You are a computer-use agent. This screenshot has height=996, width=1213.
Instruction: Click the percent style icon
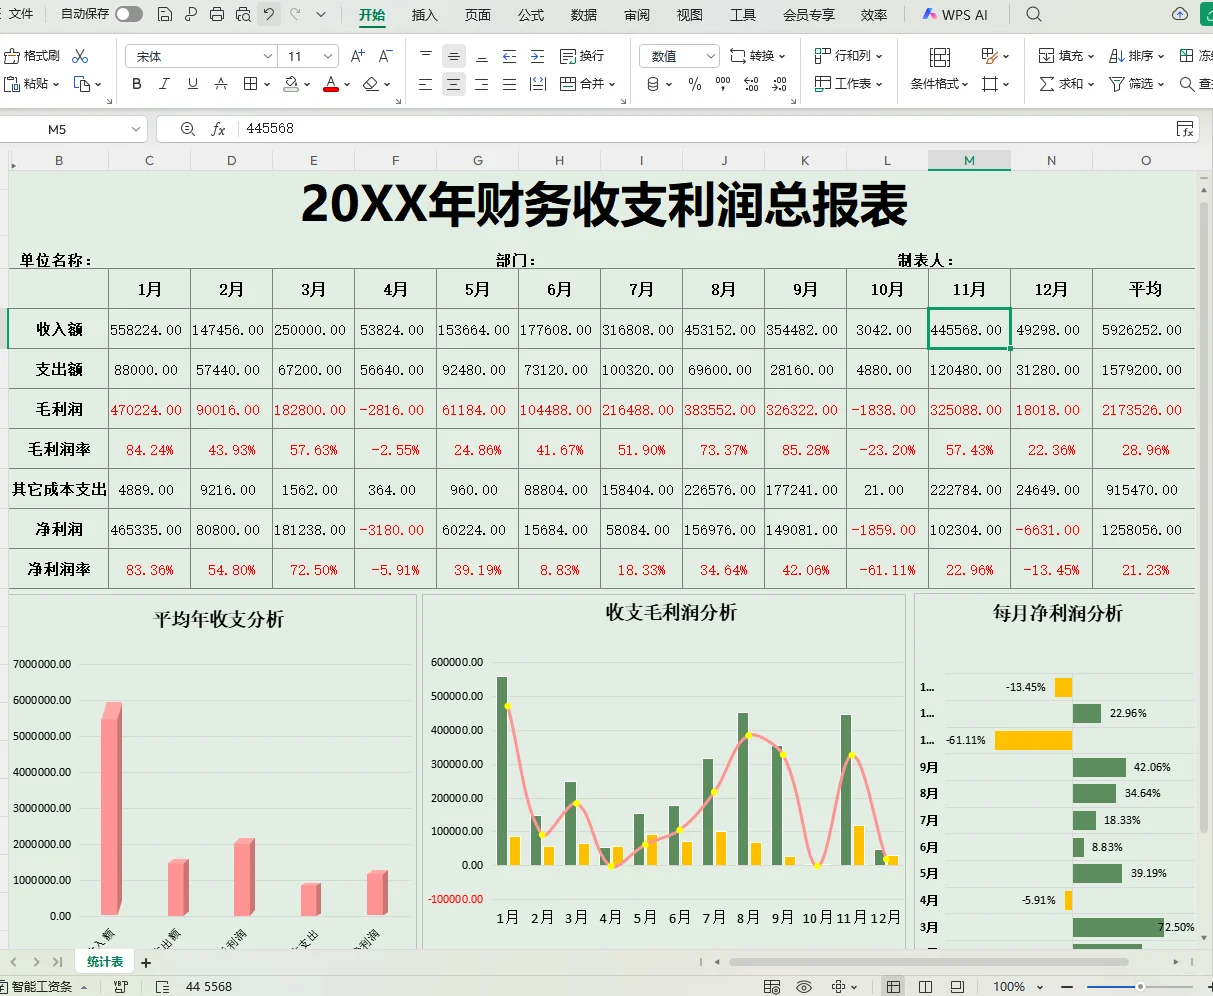[695, 84]
